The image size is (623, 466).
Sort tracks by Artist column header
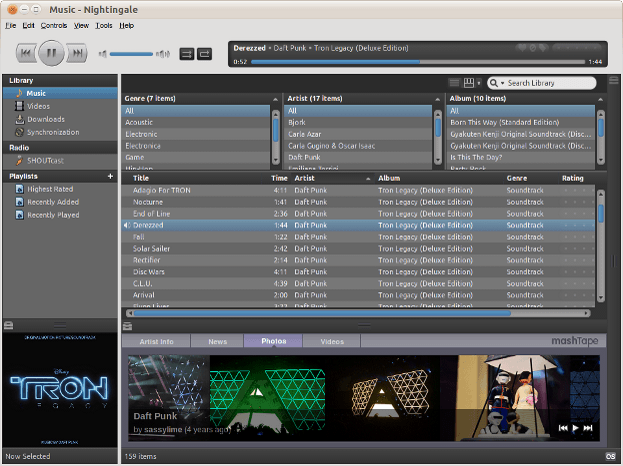(x=332, y=178)
